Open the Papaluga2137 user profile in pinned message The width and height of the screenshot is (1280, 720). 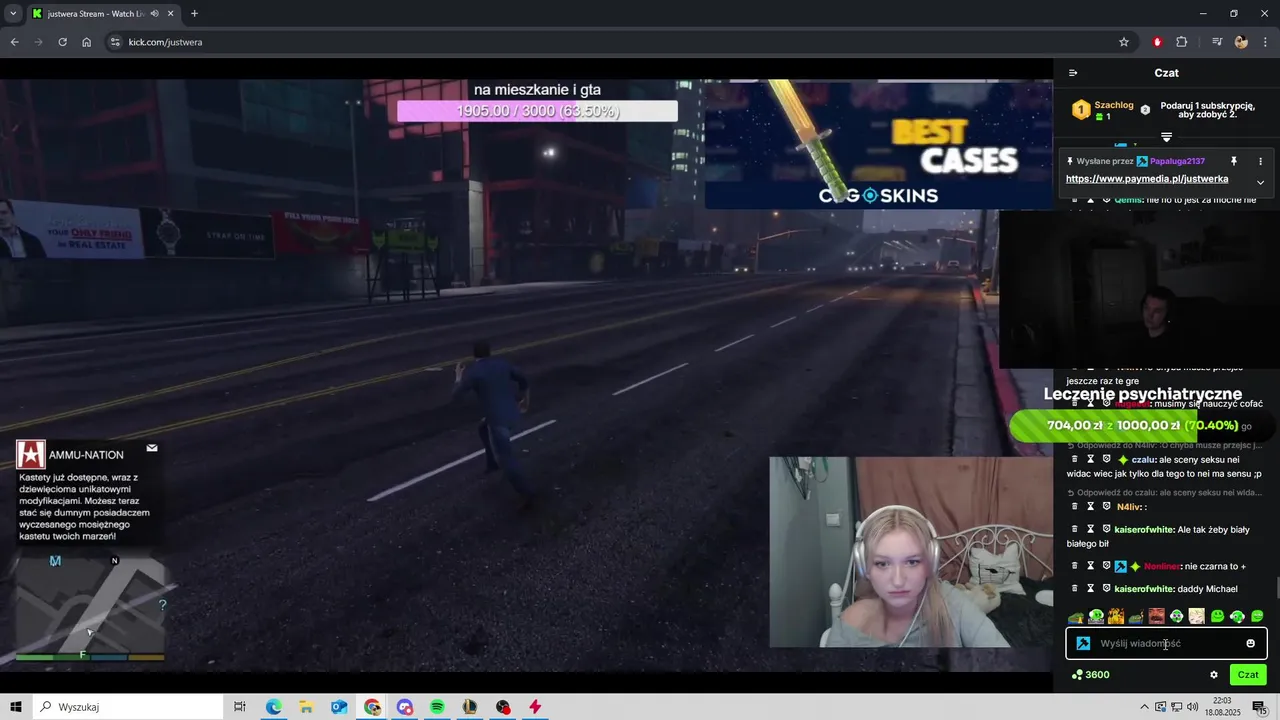(x=1177, y=161)
